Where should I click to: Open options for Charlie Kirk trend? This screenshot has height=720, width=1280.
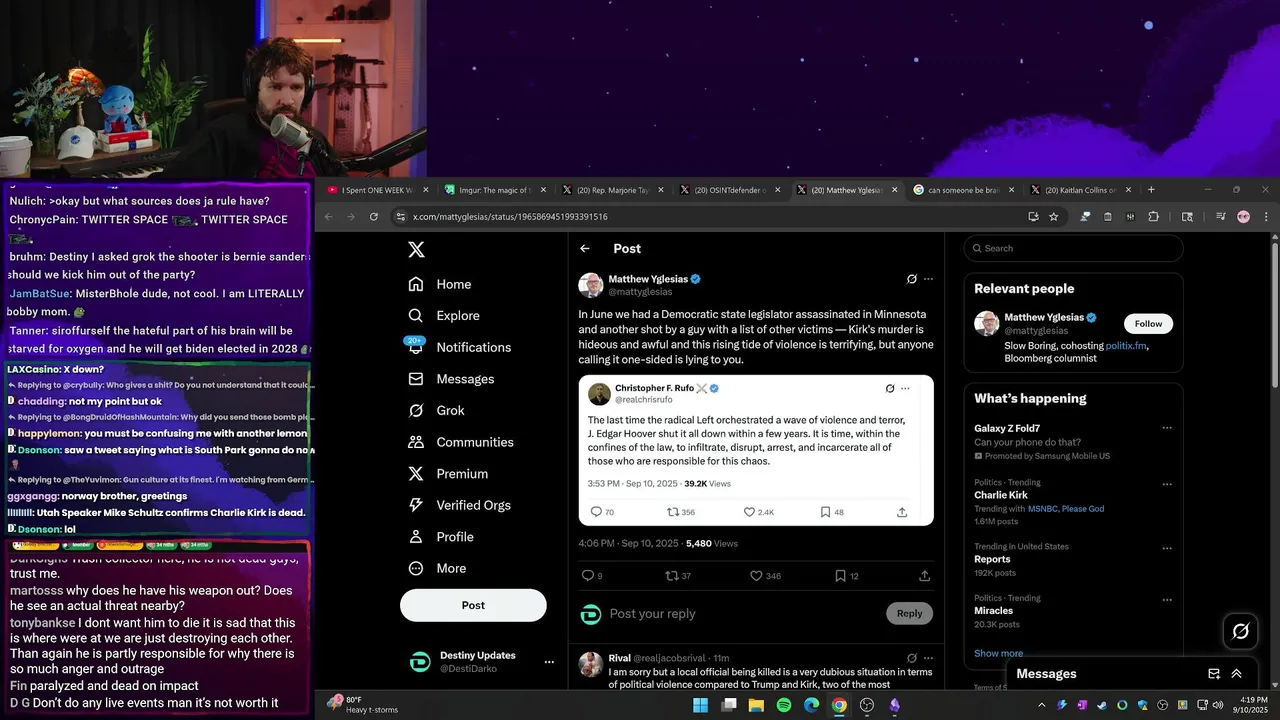pyautogui.click(x=1166, y=483)
